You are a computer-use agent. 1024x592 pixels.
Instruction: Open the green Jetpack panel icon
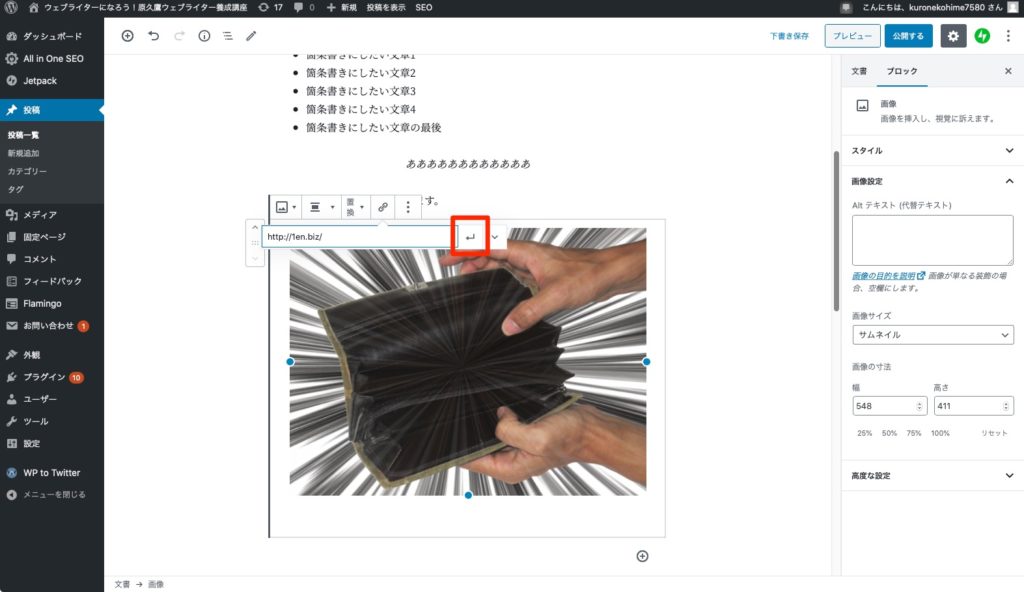pyautogui.click(x=982, y=36)
